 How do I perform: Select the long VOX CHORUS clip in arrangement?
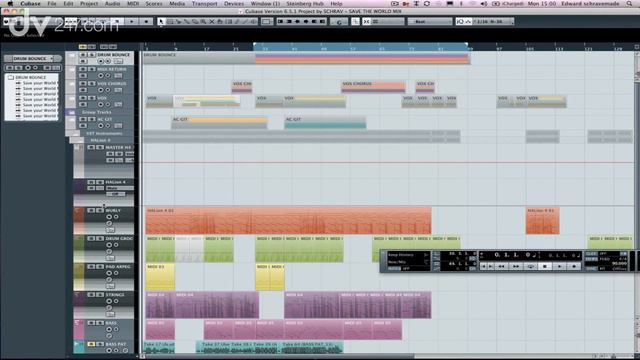pyautogui.click(x=373, y=87)
